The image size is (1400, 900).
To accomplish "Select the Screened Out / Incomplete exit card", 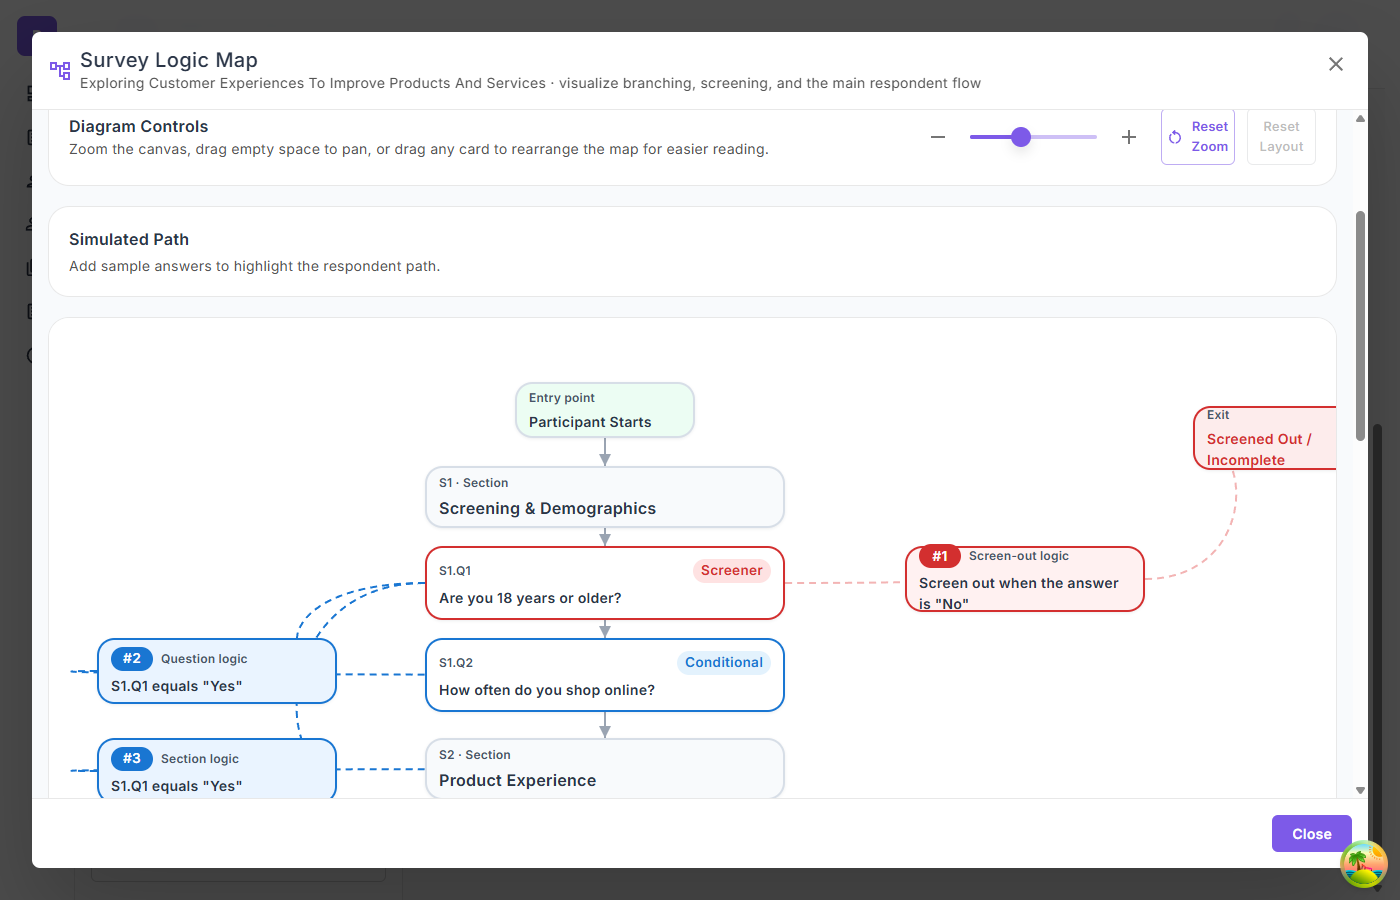I will (x=1265, y=439).
